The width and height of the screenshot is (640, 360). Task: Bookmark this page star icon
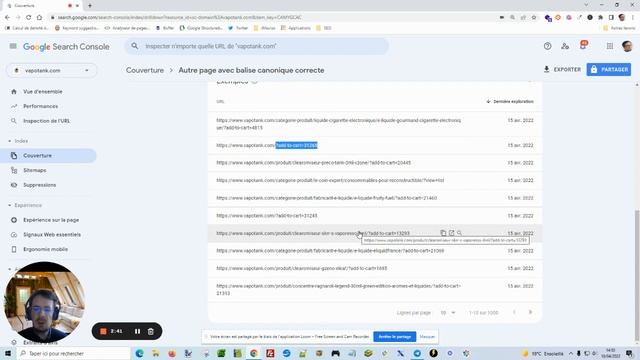coord(533,18)
